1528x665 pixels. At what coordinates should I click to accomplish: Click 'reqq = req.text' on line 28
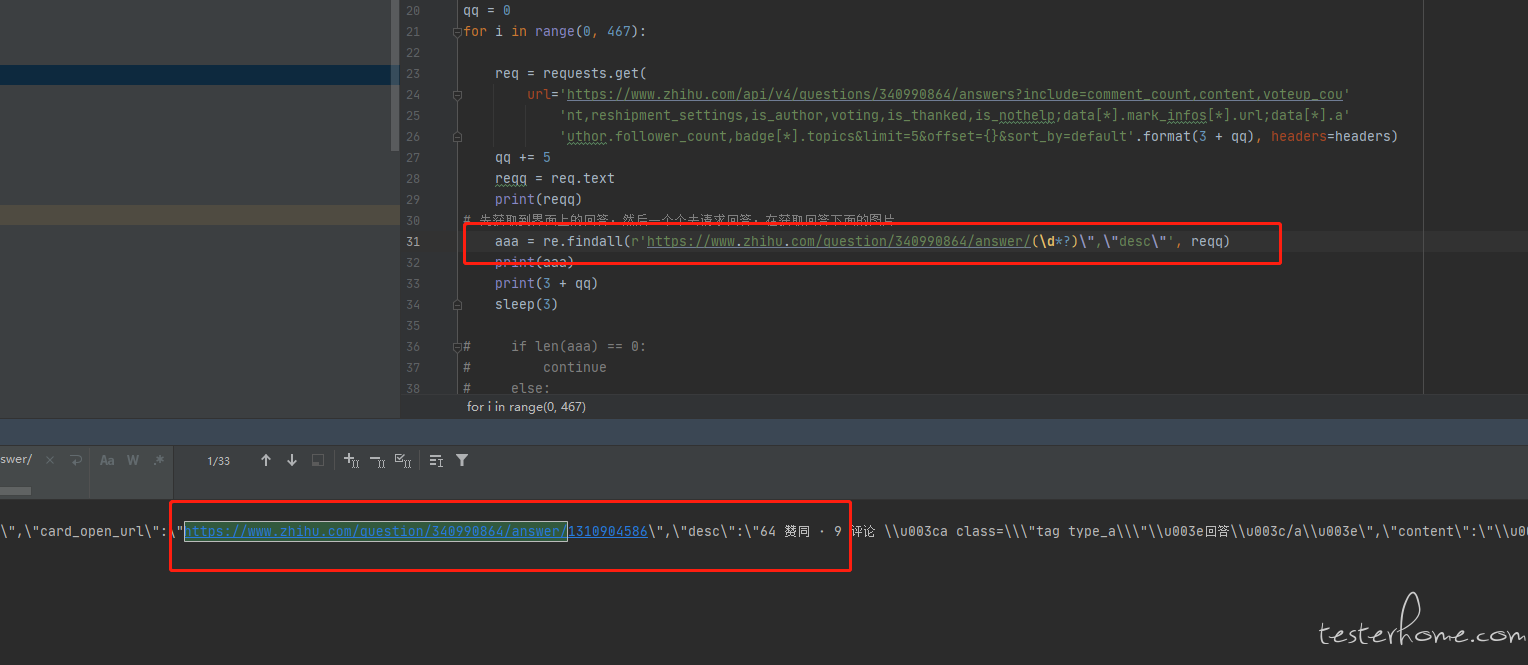coord(555,179)
